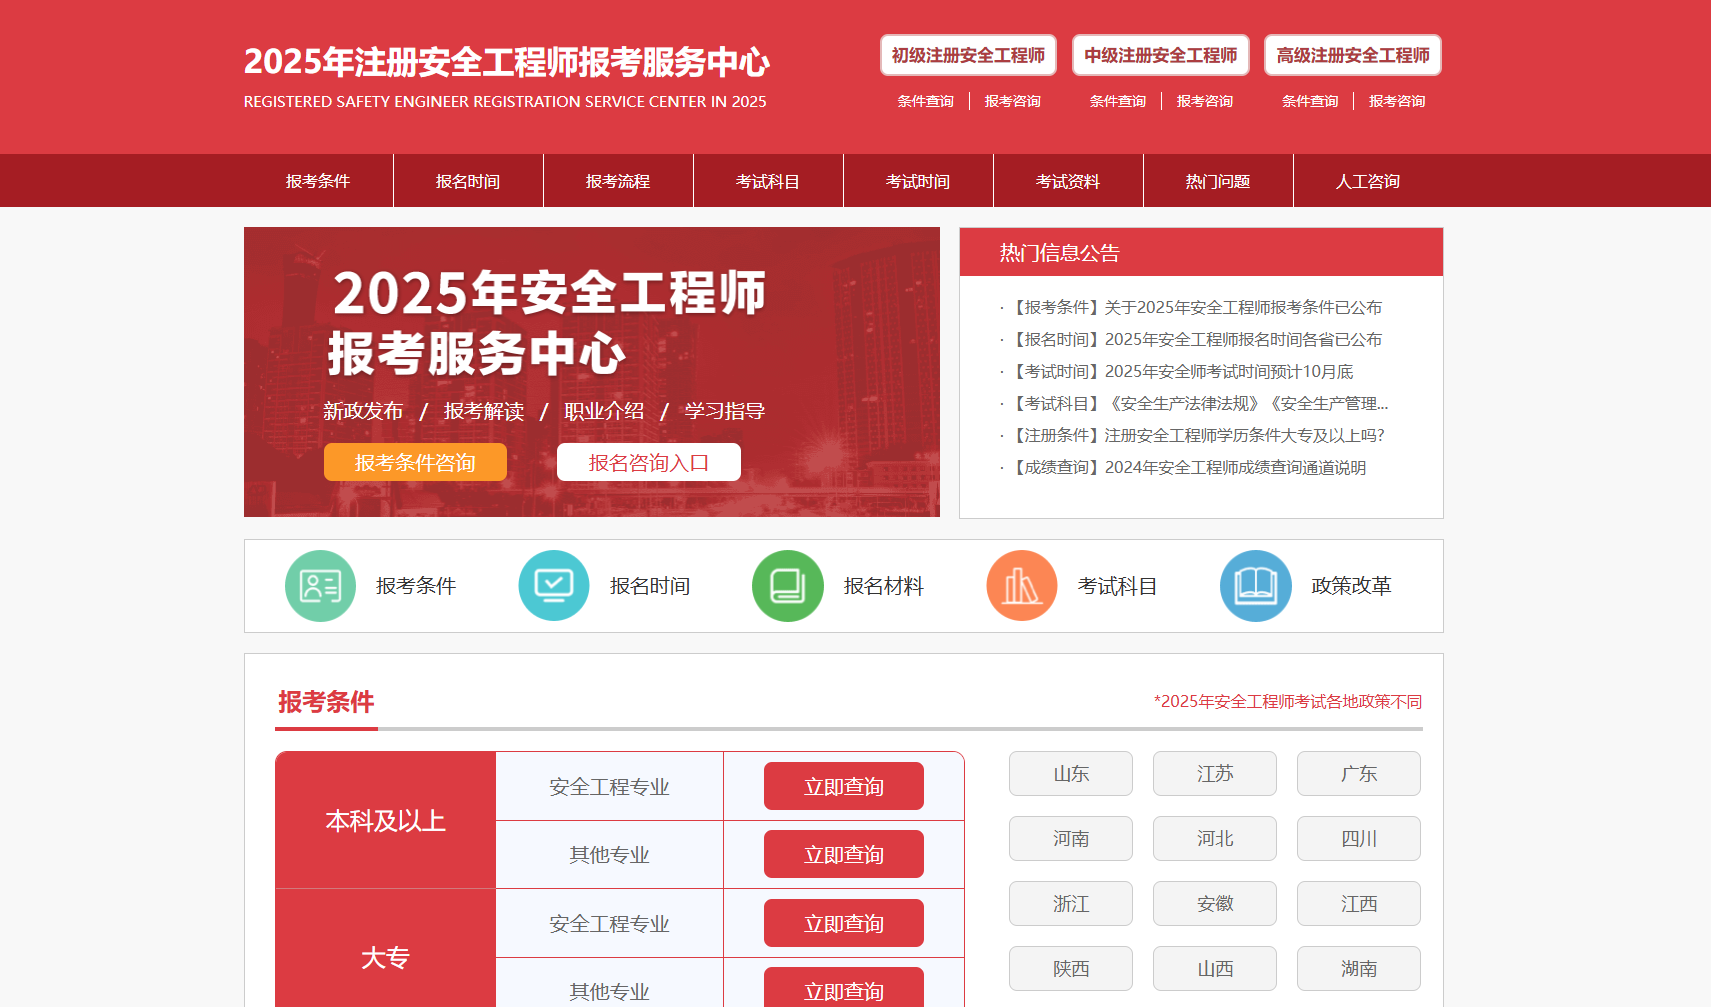Open the 报名时间 各省已公布 announcement

(1198, 339)
